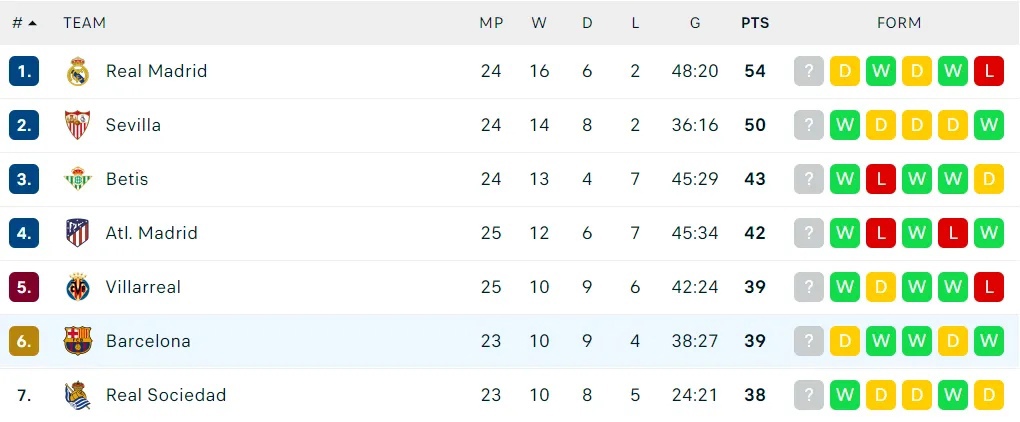Click the Sevilla club crest
The image size is (1020, 422).
point(77,125)
